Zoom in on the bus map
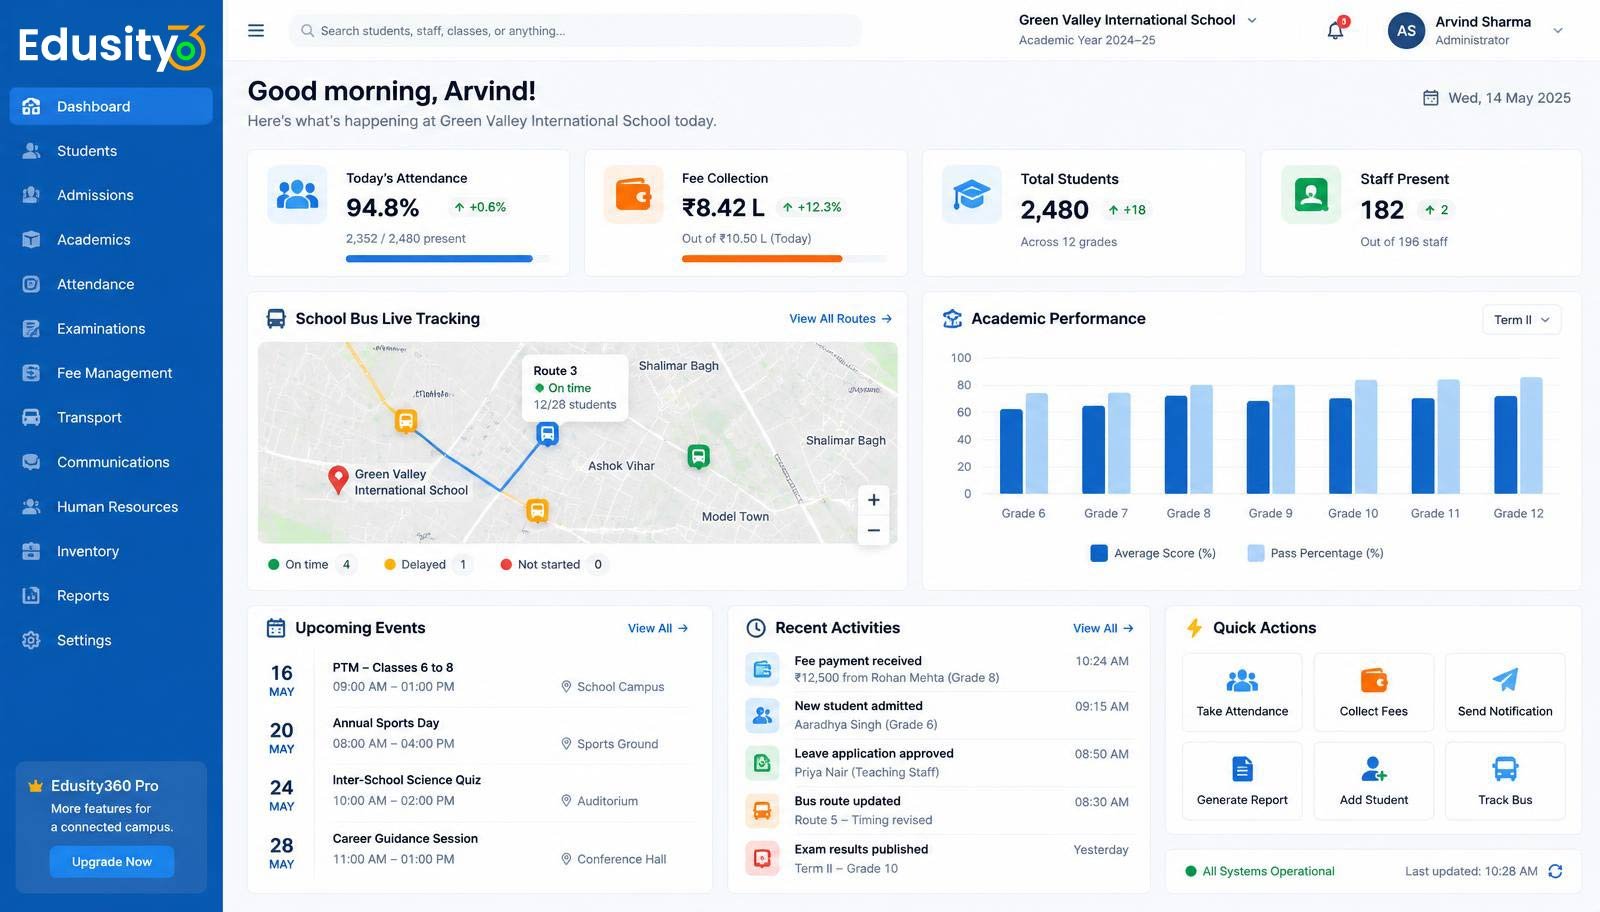The image size is (1600, 912). [873, 500]
